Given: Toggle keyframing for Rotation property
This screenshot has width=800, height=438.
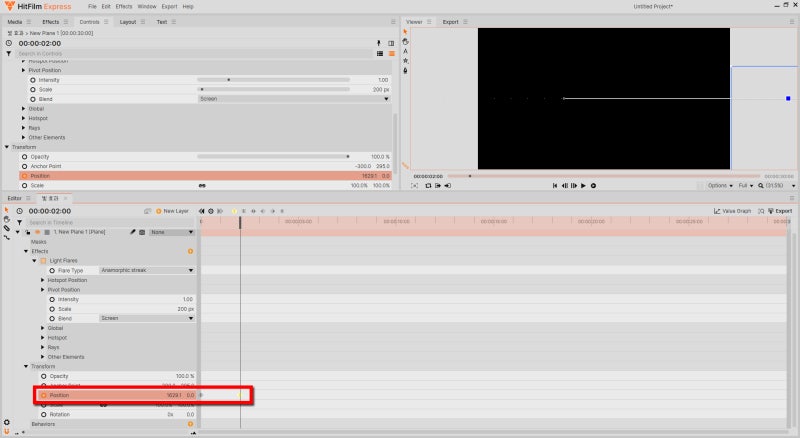Looking at the screenshot, I should [44, 415].
